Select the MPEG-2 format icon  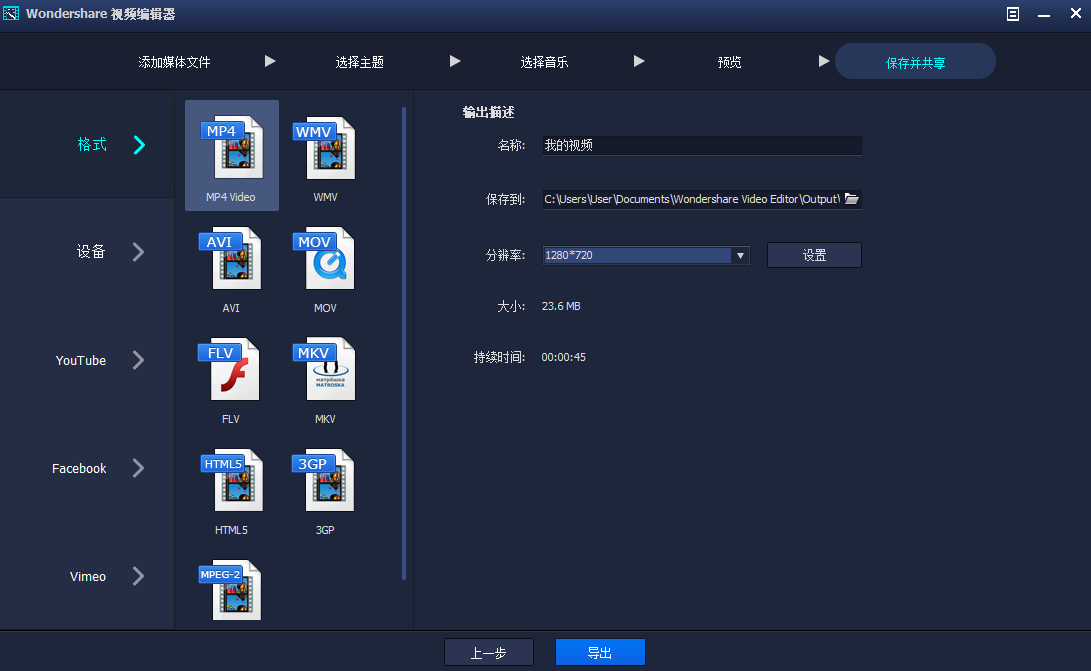230,590
